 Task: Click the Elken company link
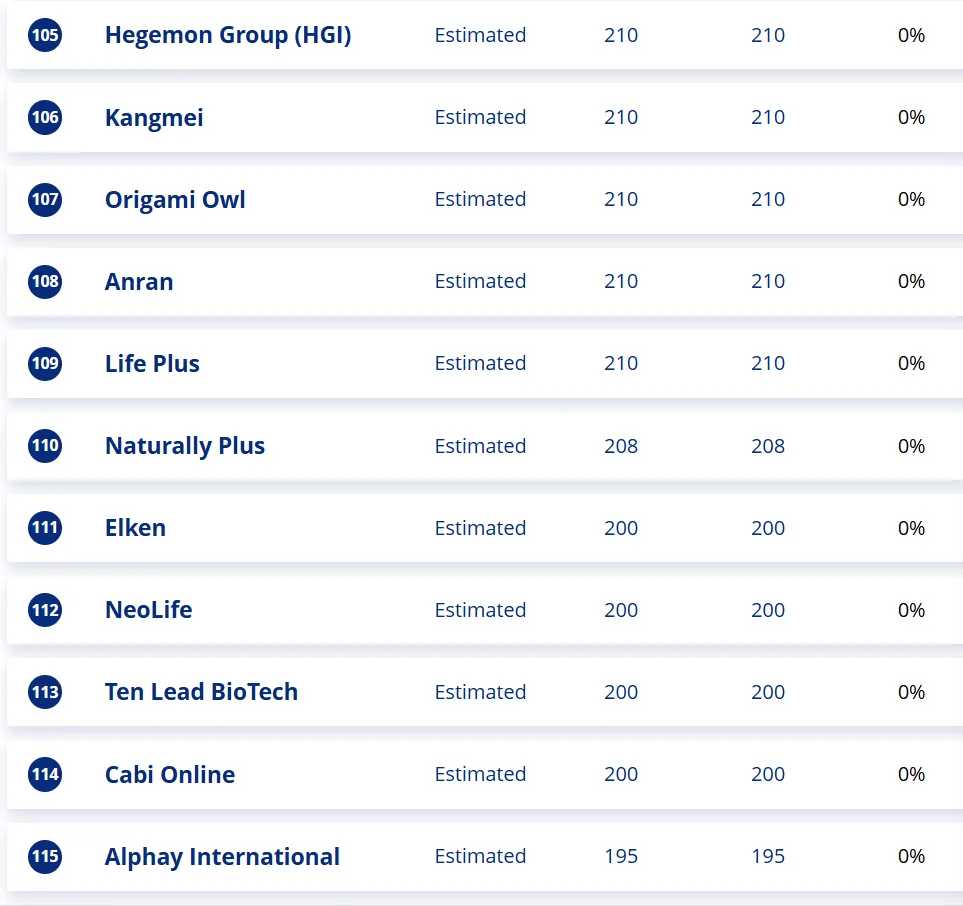tap(135, 528)
